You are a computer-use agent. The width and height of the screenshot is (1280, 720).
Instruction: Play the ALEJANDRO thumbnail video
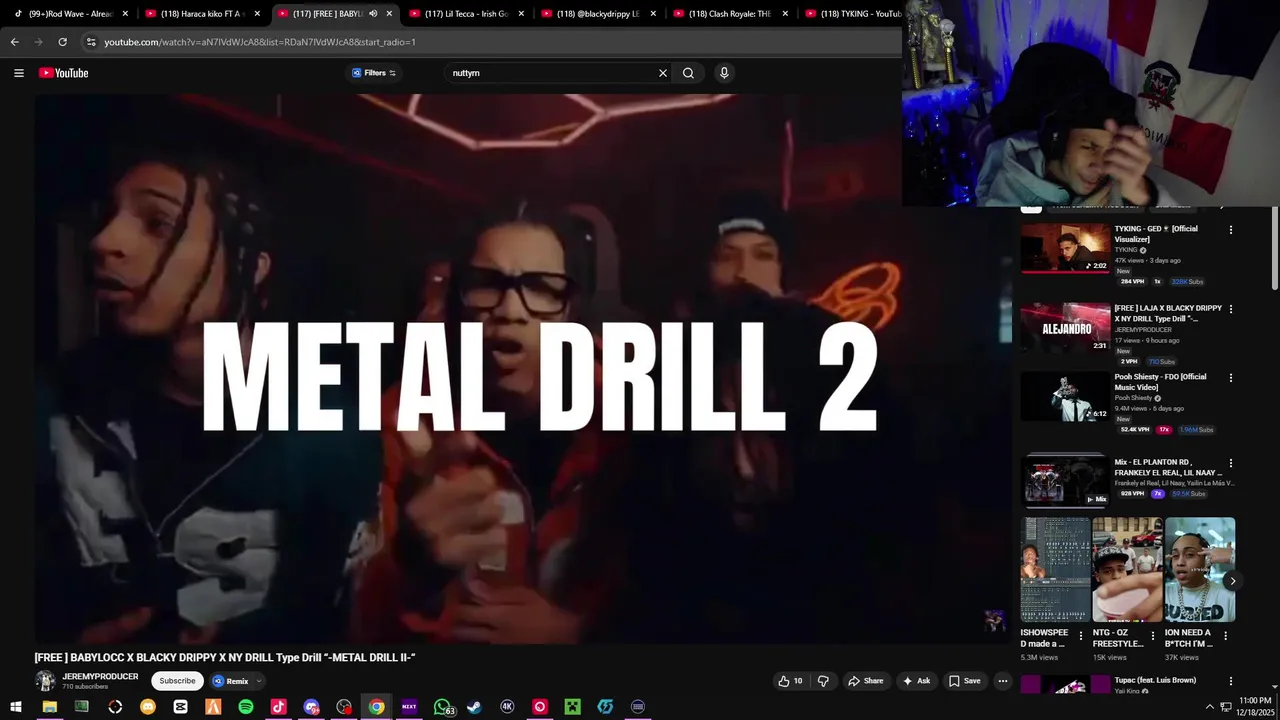coord(1065,327)
